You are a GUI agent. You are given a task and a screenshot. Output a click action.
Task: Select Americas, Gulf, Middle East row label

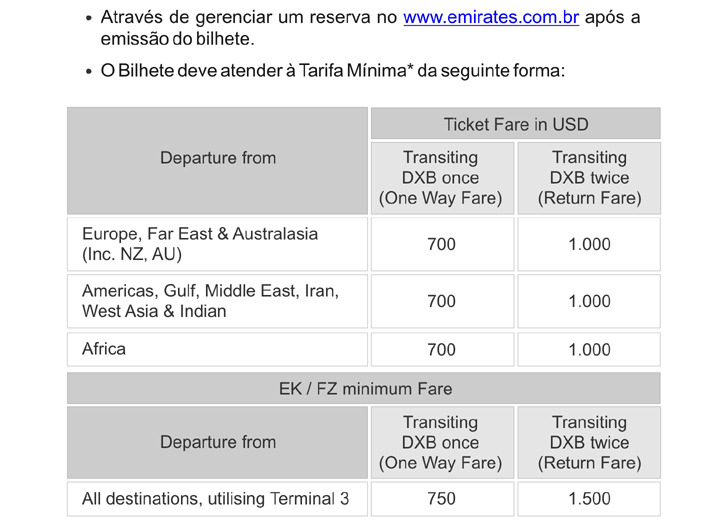[217, 301]
